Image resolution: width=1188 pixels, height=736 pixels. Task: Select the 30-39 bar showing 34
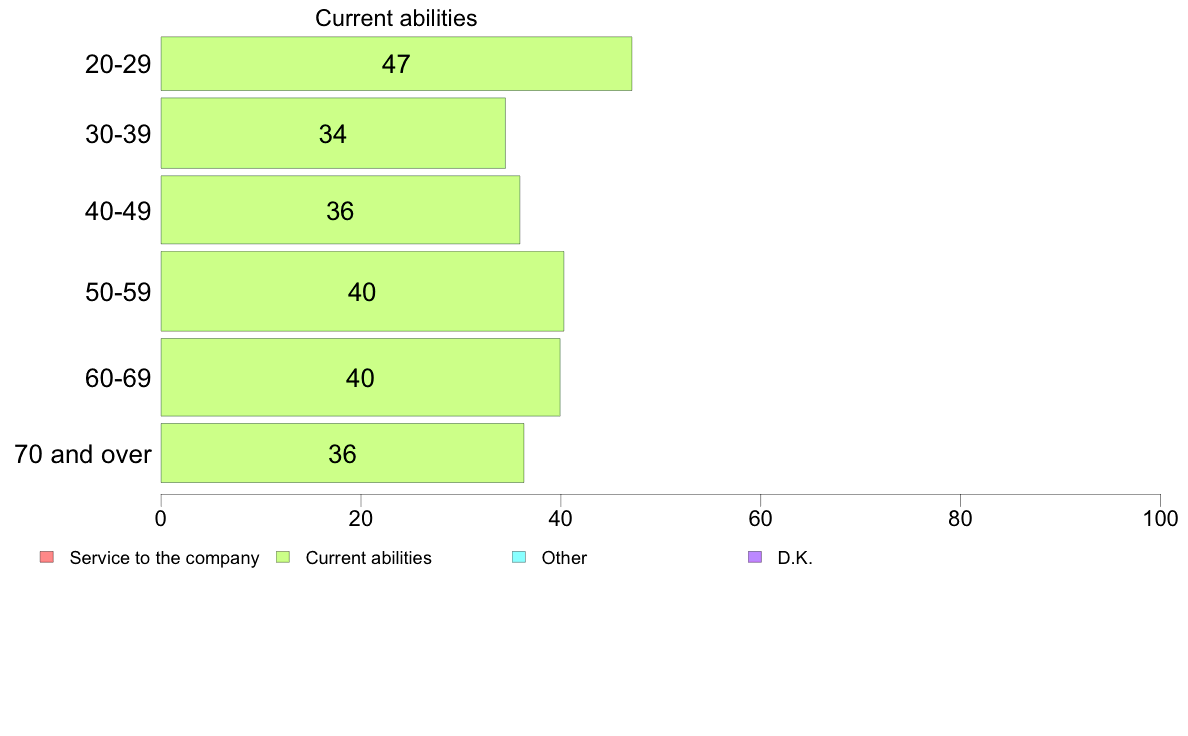tap(333, 133)
